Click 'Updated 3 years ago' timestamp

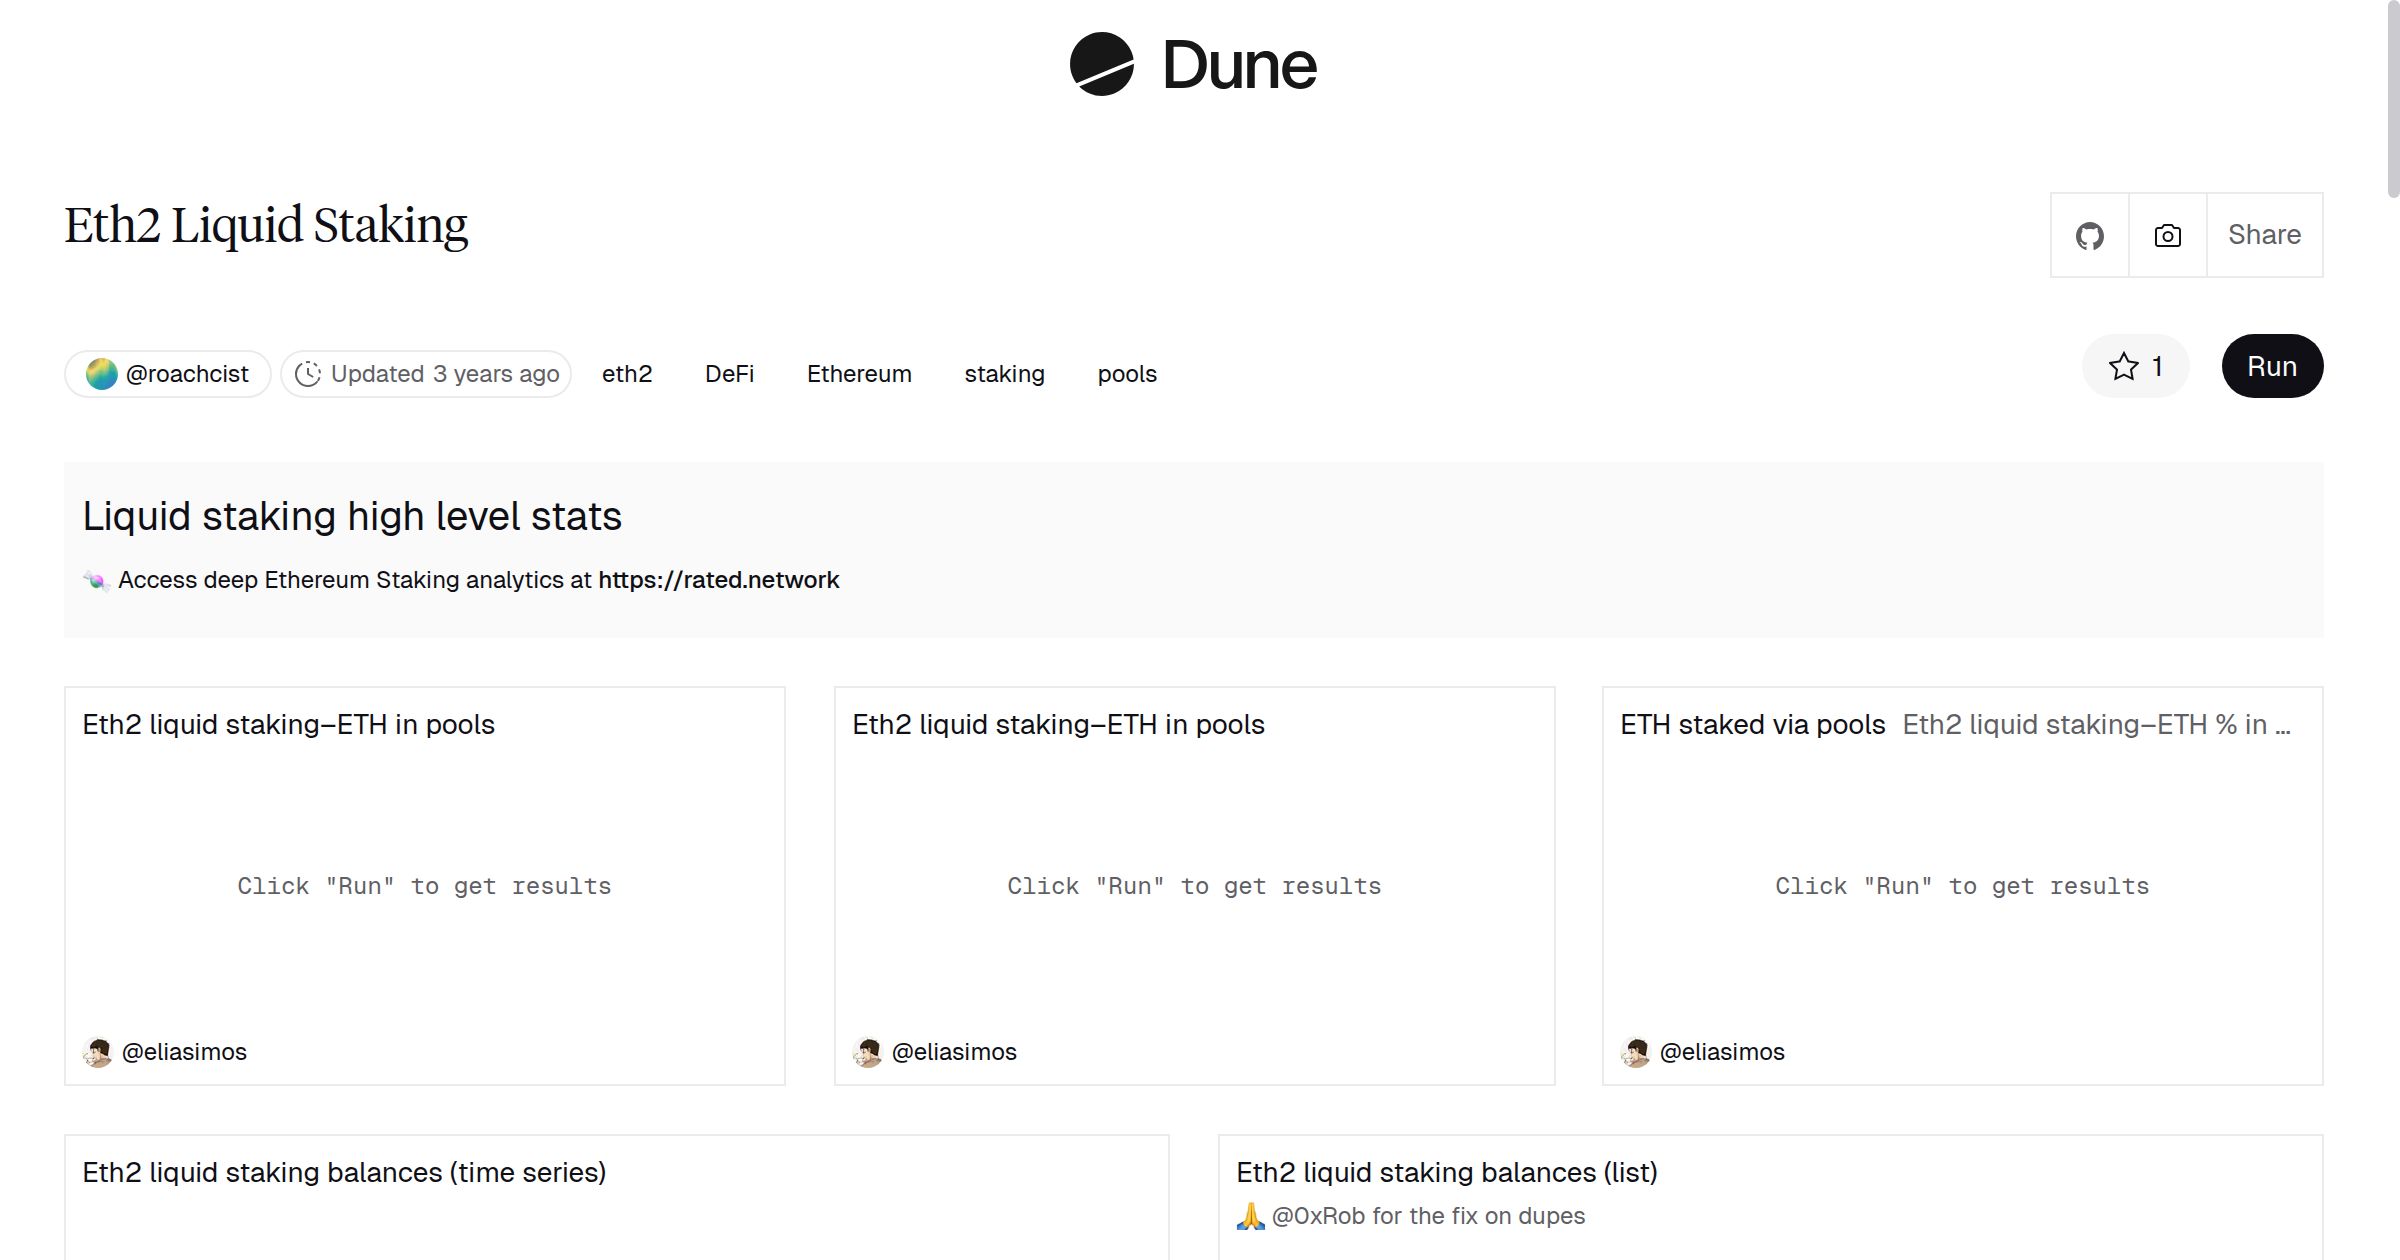pyautogui.click(x=443, y=372)
